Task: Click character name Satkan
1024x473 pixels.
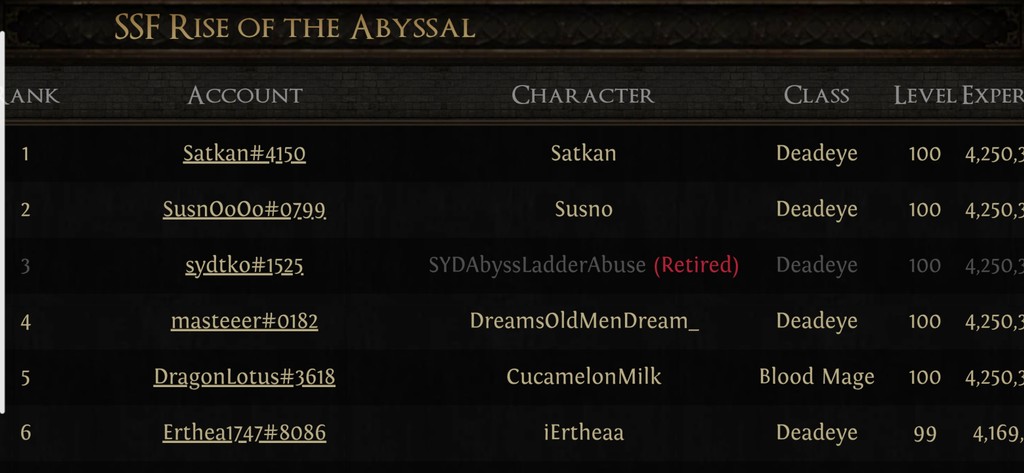Action: pyautogui.click(x=583, y=154)
